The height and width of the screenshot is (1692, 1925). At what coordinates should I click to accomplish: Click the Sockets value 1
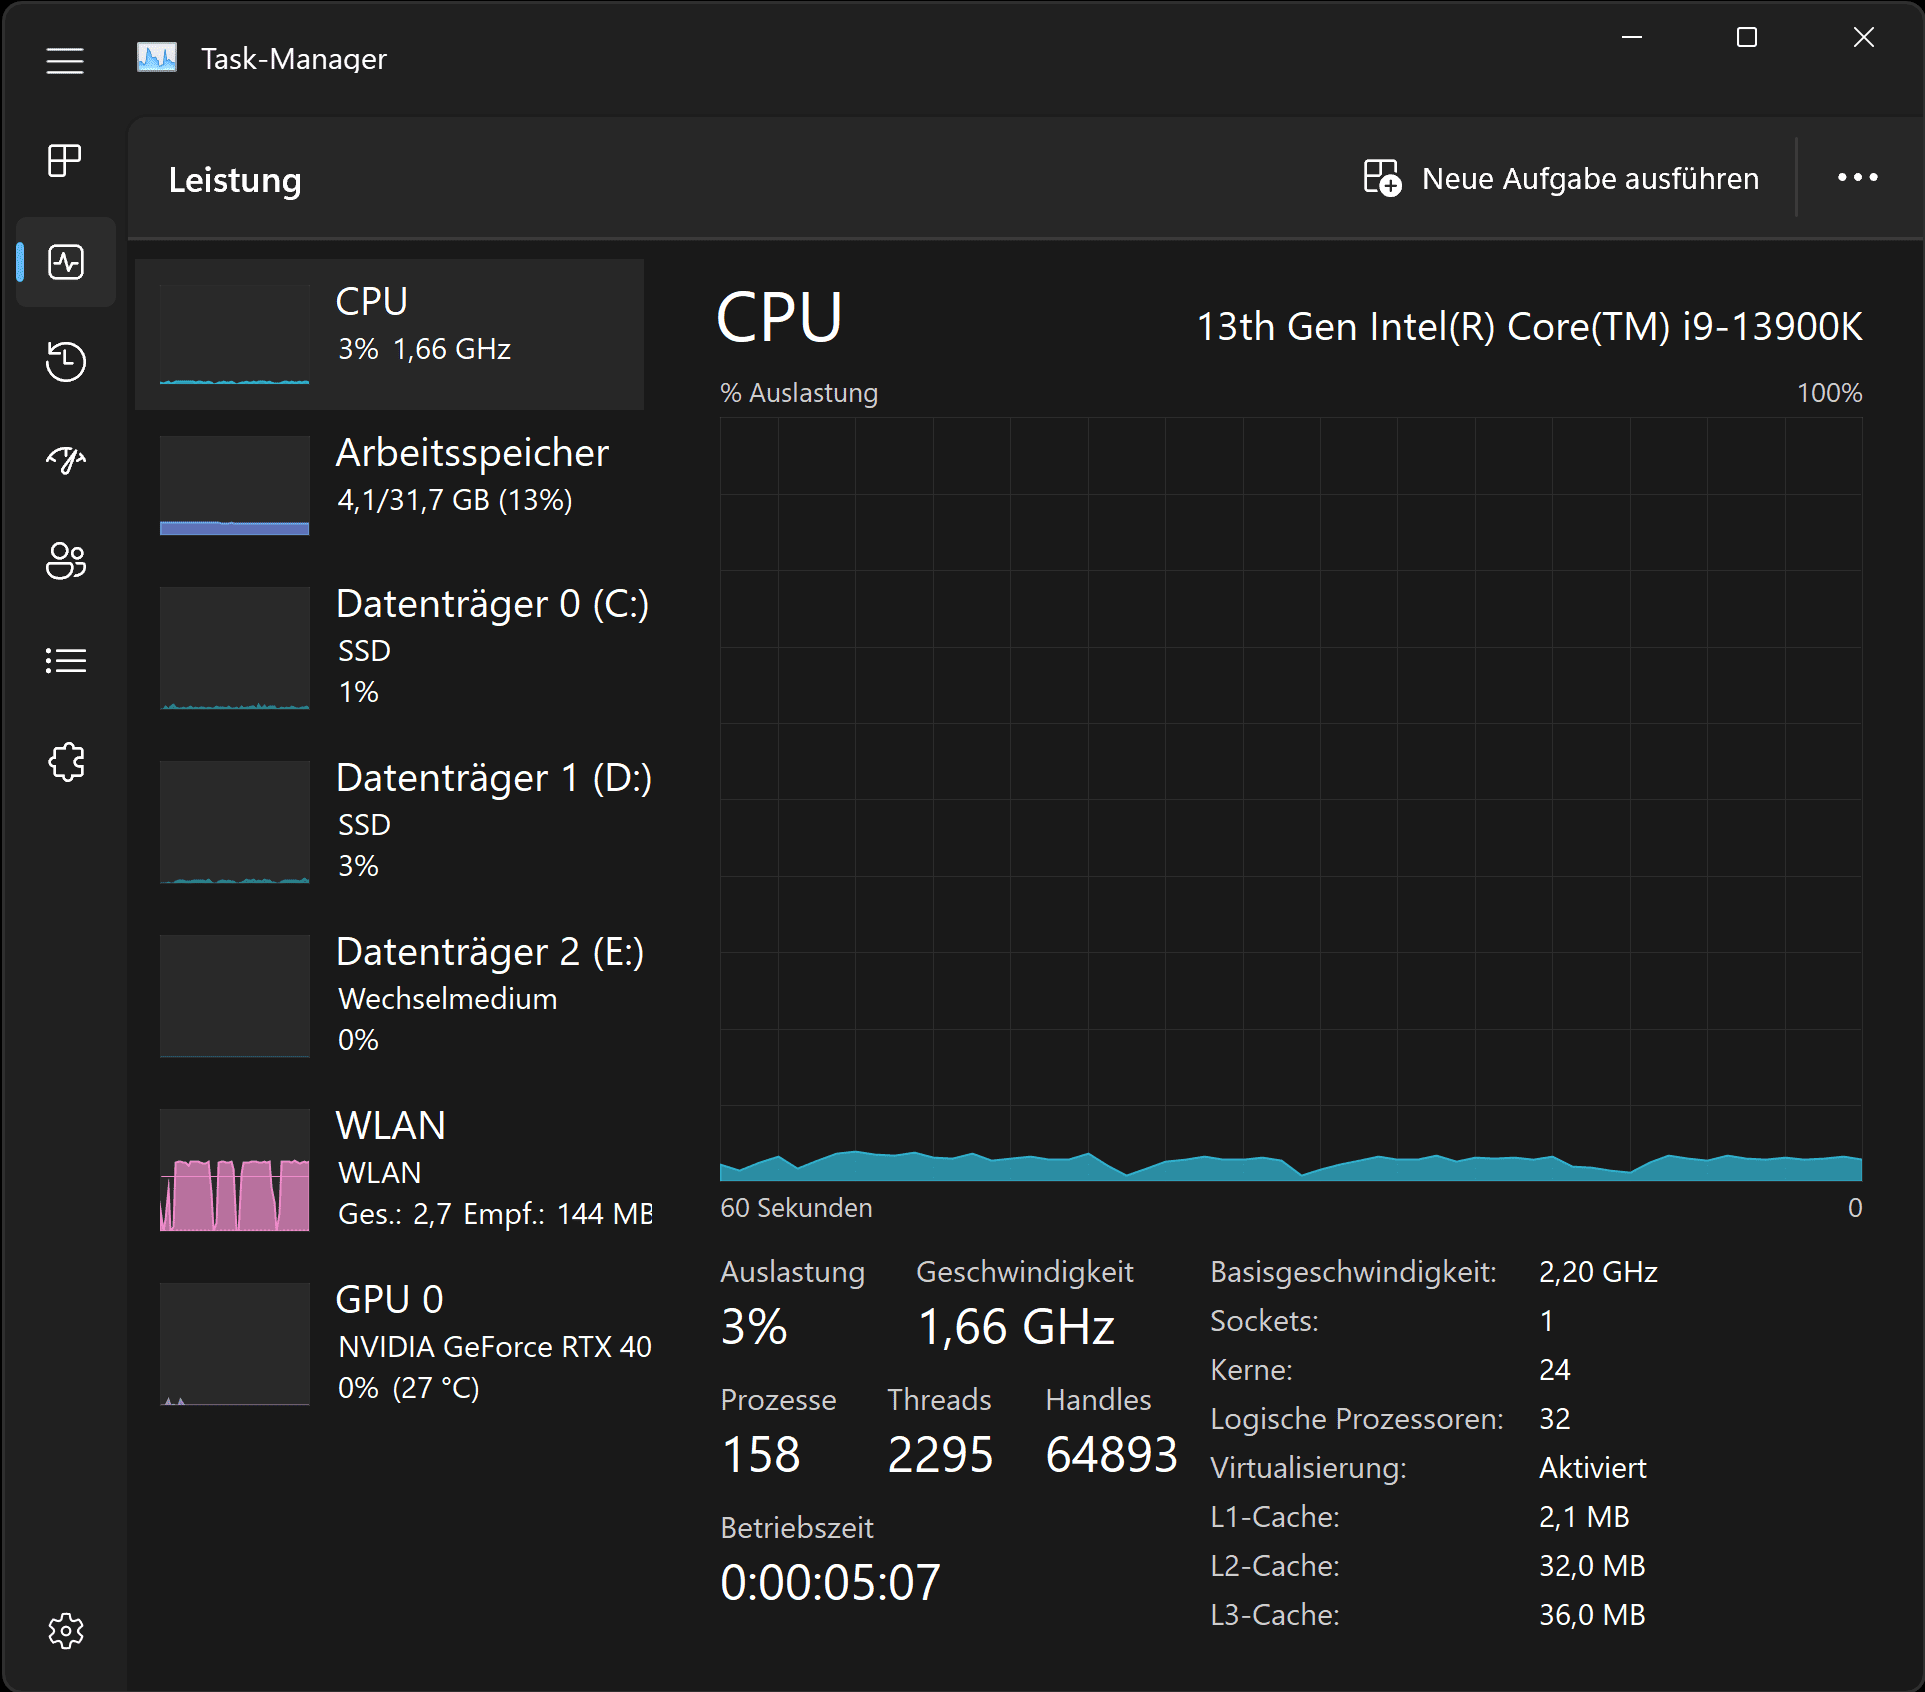point(1547,1321)
